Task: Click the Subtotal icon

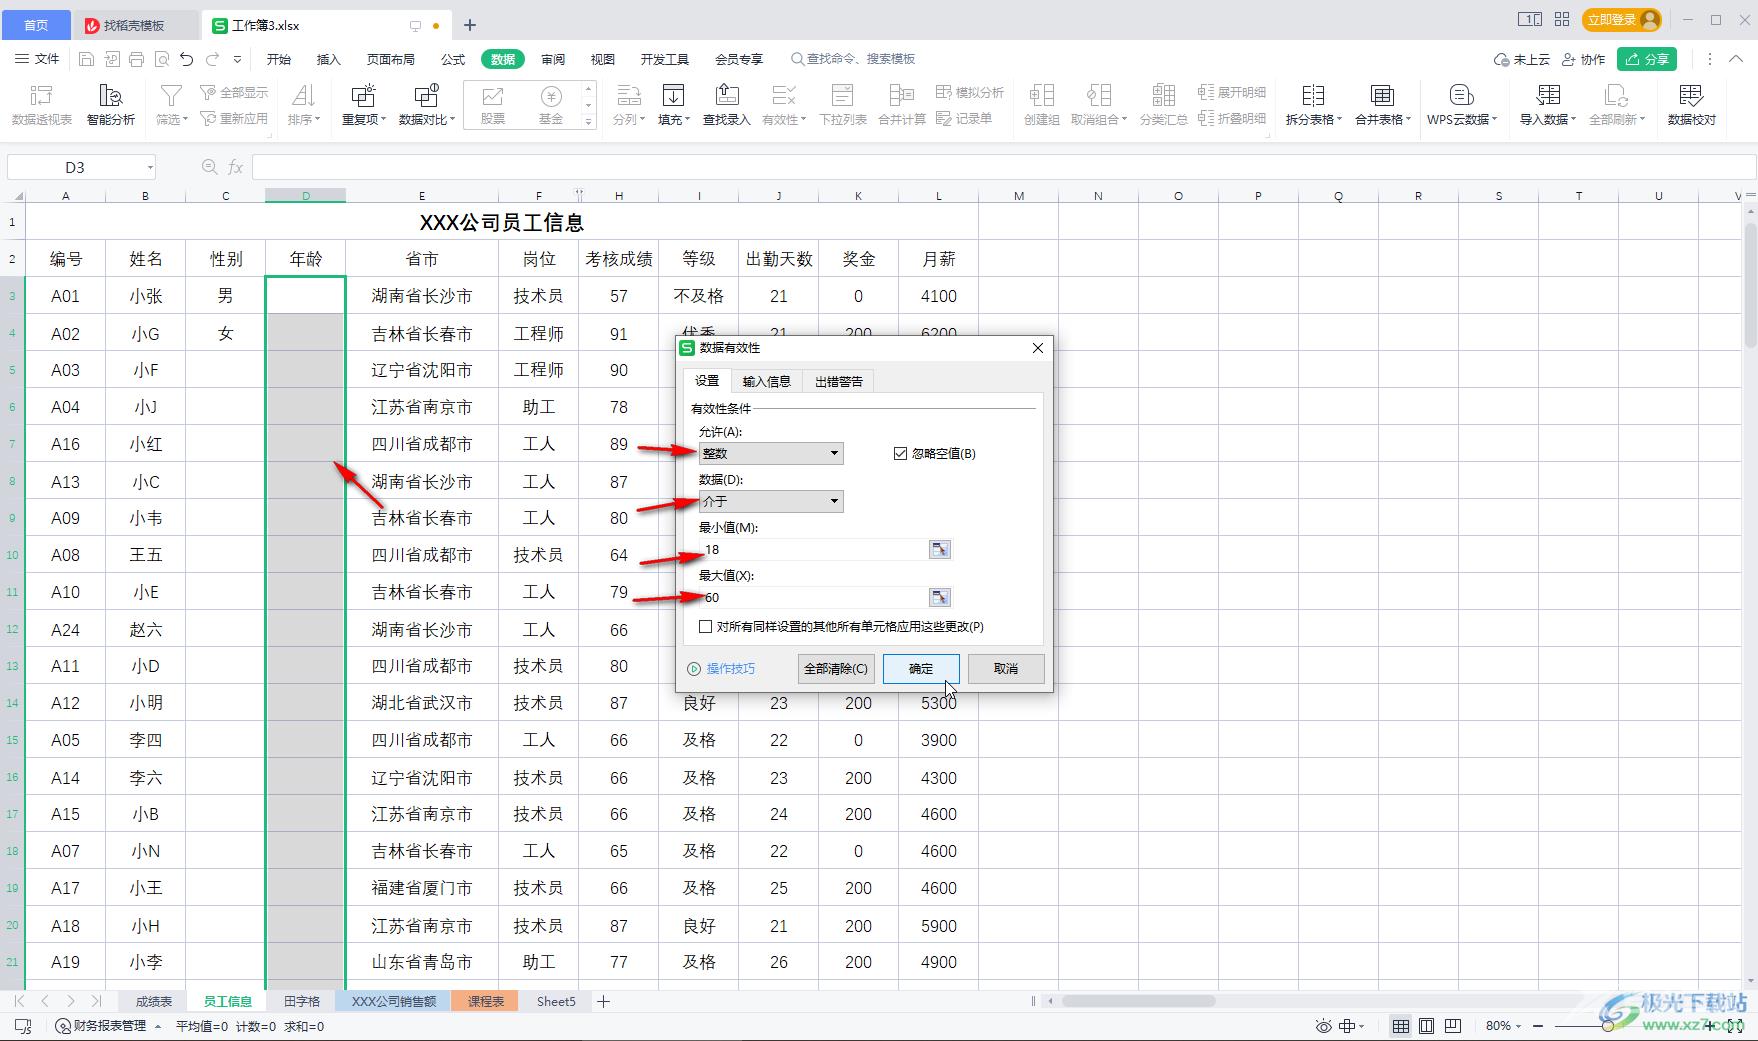Action: tap(1163, 96)
